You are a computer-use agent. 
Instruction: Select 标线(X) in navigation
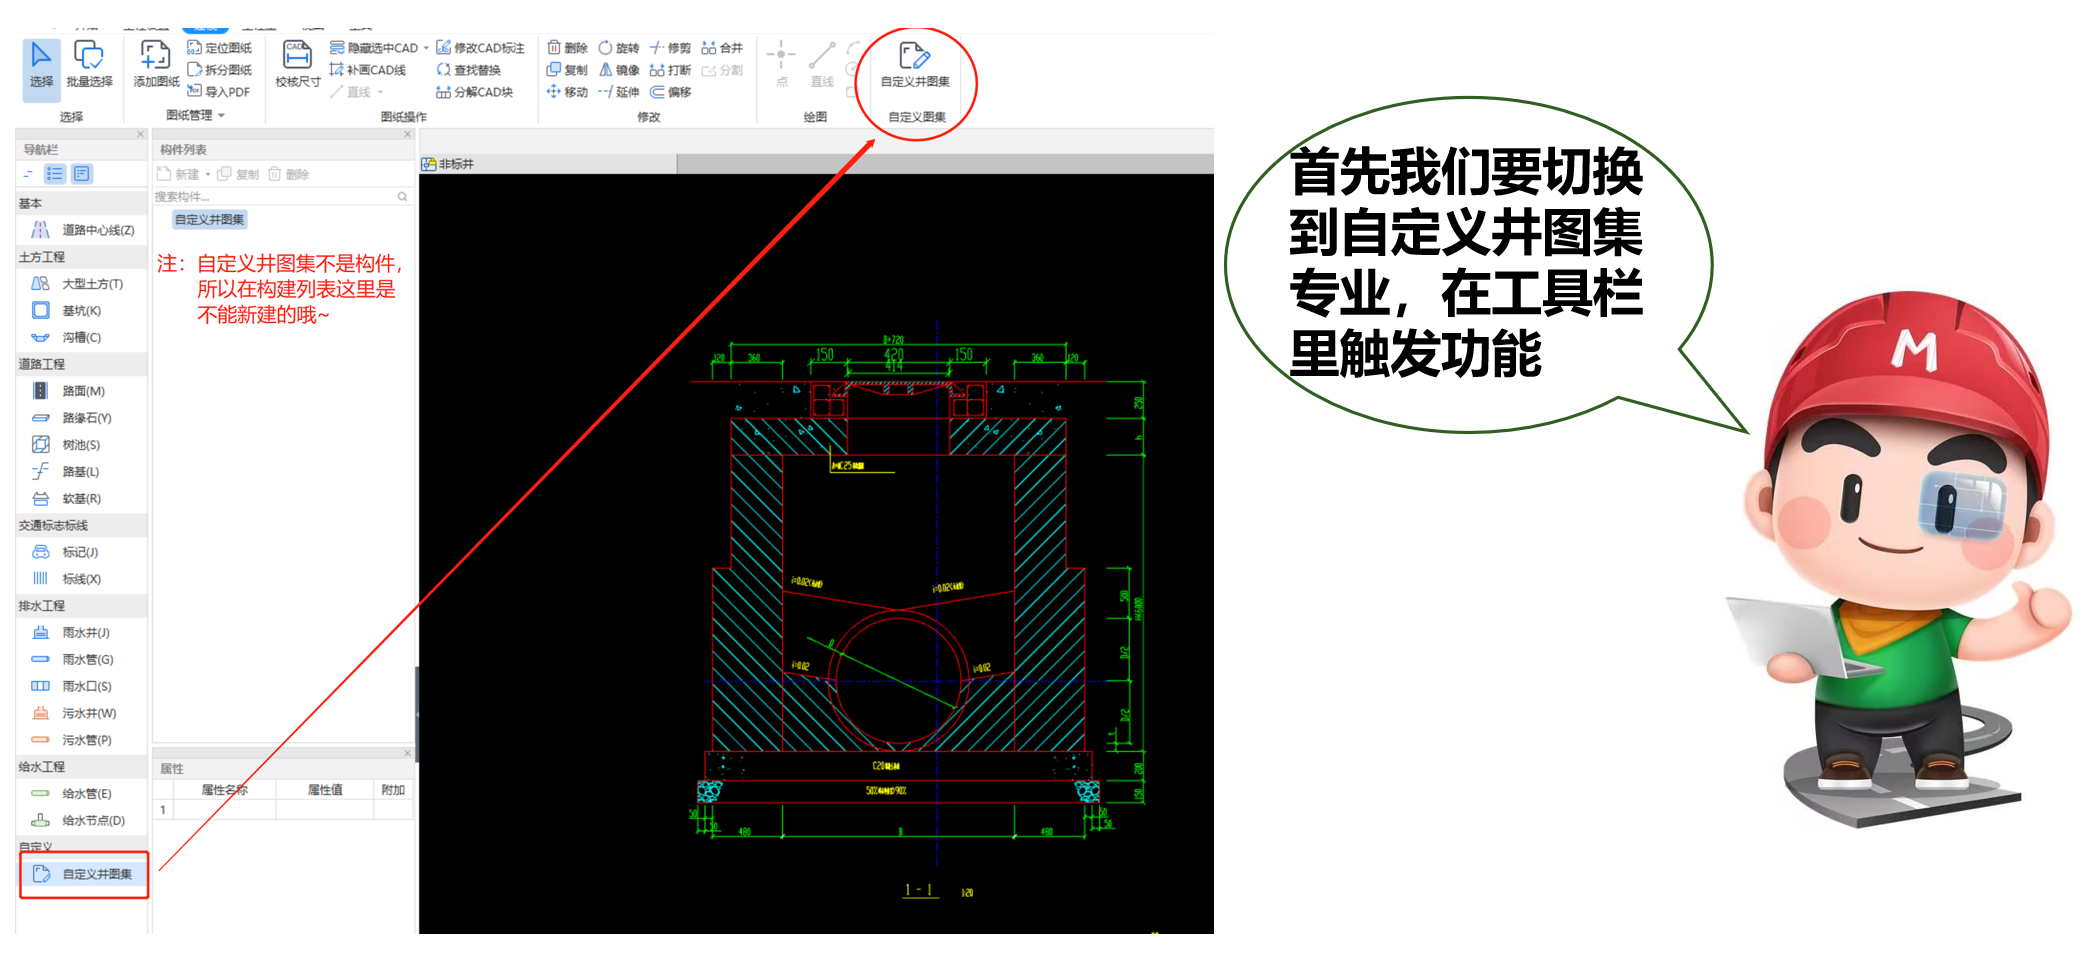coord(83,579)
